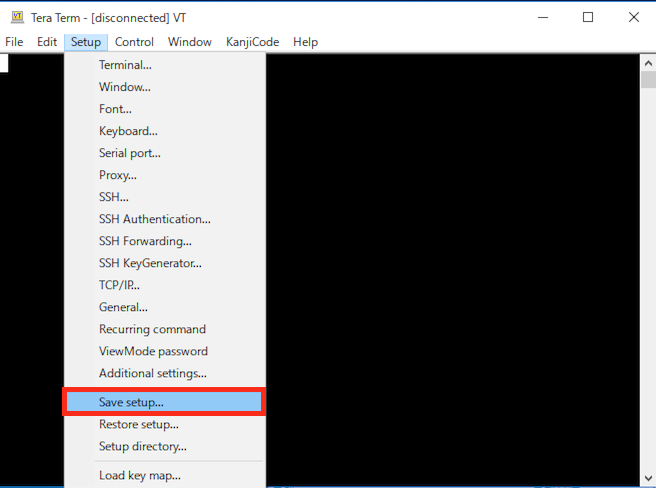Select SSH Authentication... entry
Image resolution: width=656 pixels, height=488 pixels.
(154, 219)
